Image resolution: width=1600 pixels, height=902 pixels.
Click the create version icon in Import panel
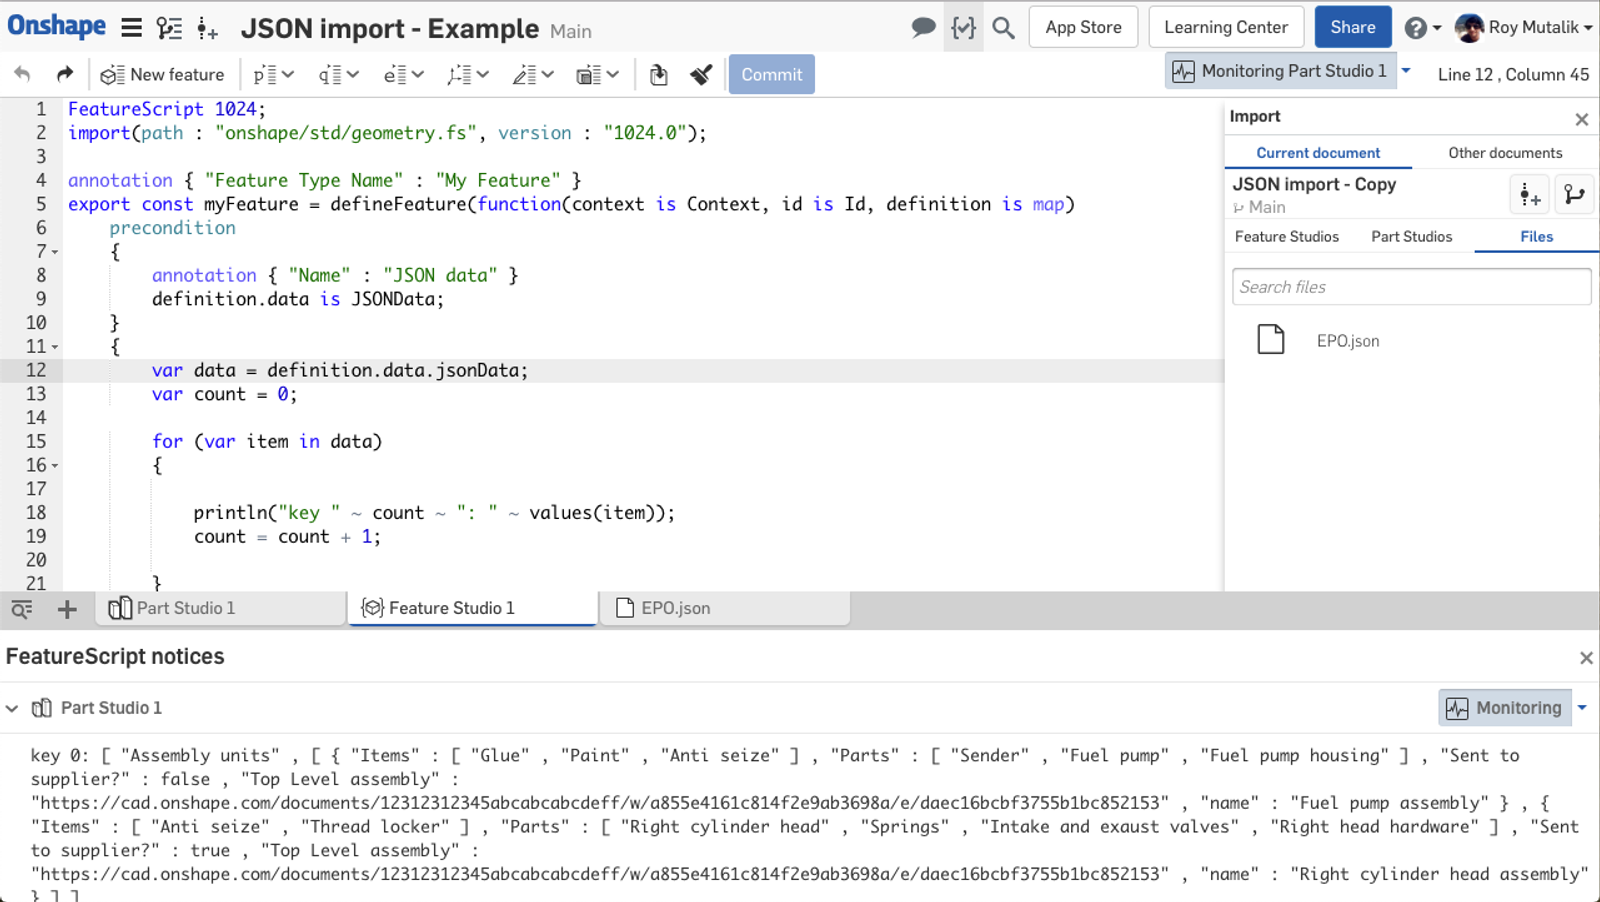[x=1529, y=195]
